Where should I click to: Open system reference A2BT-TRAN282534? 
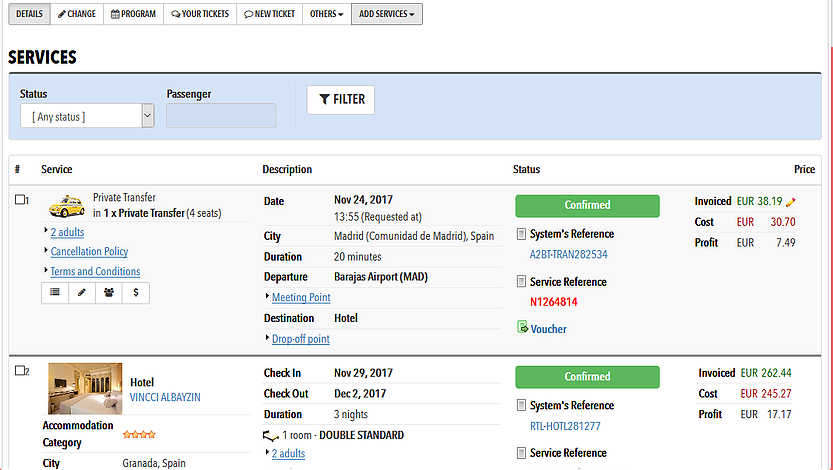[x=568, y=254]
